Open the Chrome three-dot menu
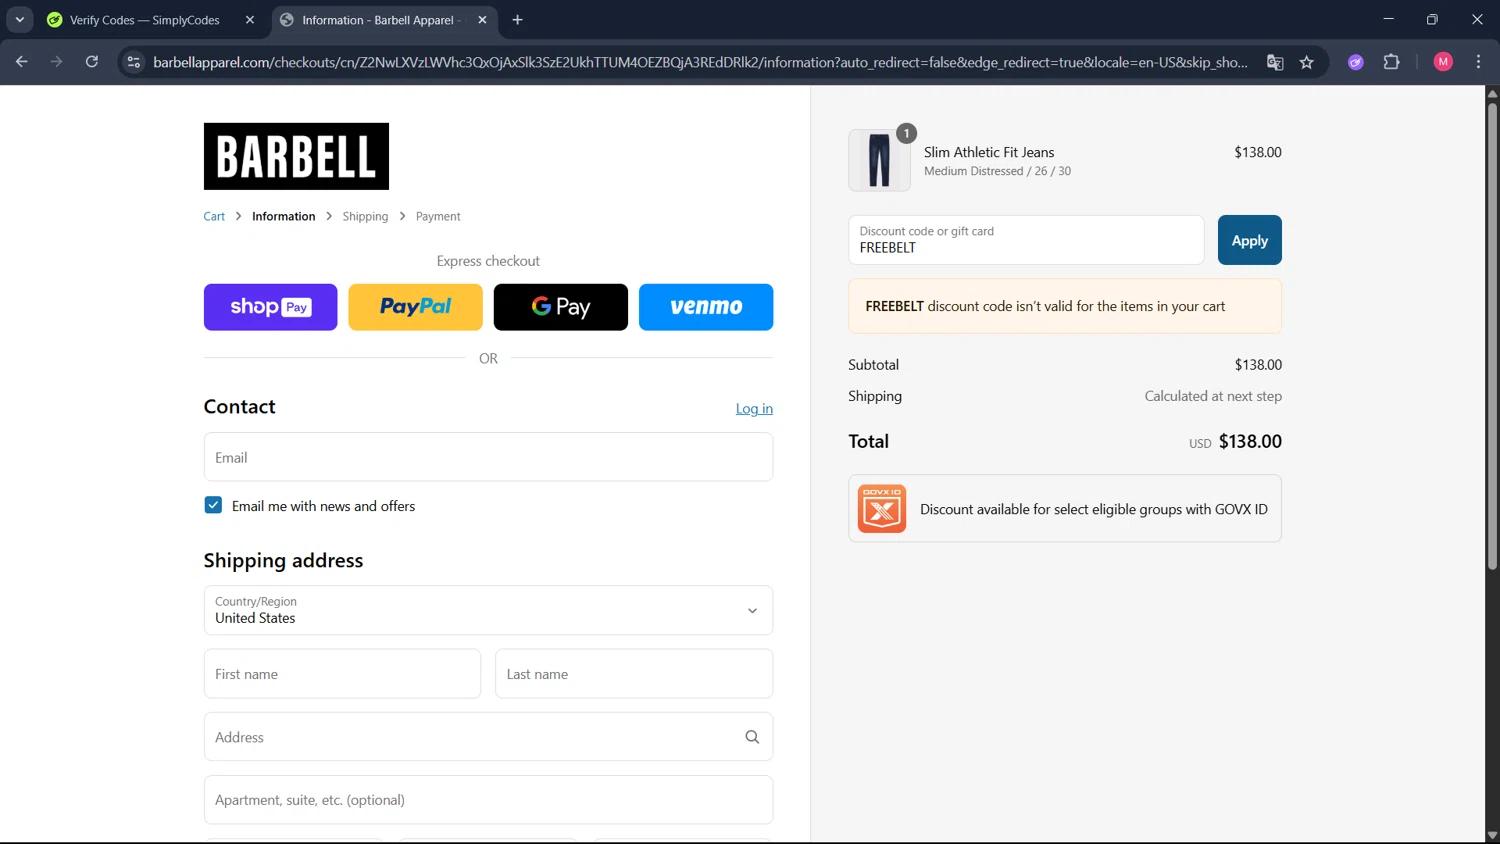1500x844 pixels. point(1478,62)
